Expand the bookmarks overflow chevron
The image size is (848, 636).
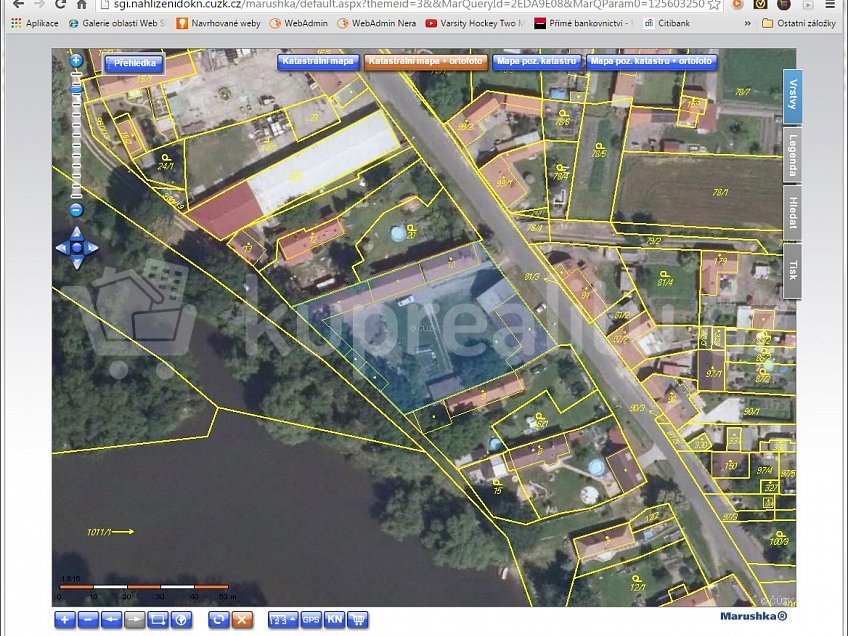point(748,23)
